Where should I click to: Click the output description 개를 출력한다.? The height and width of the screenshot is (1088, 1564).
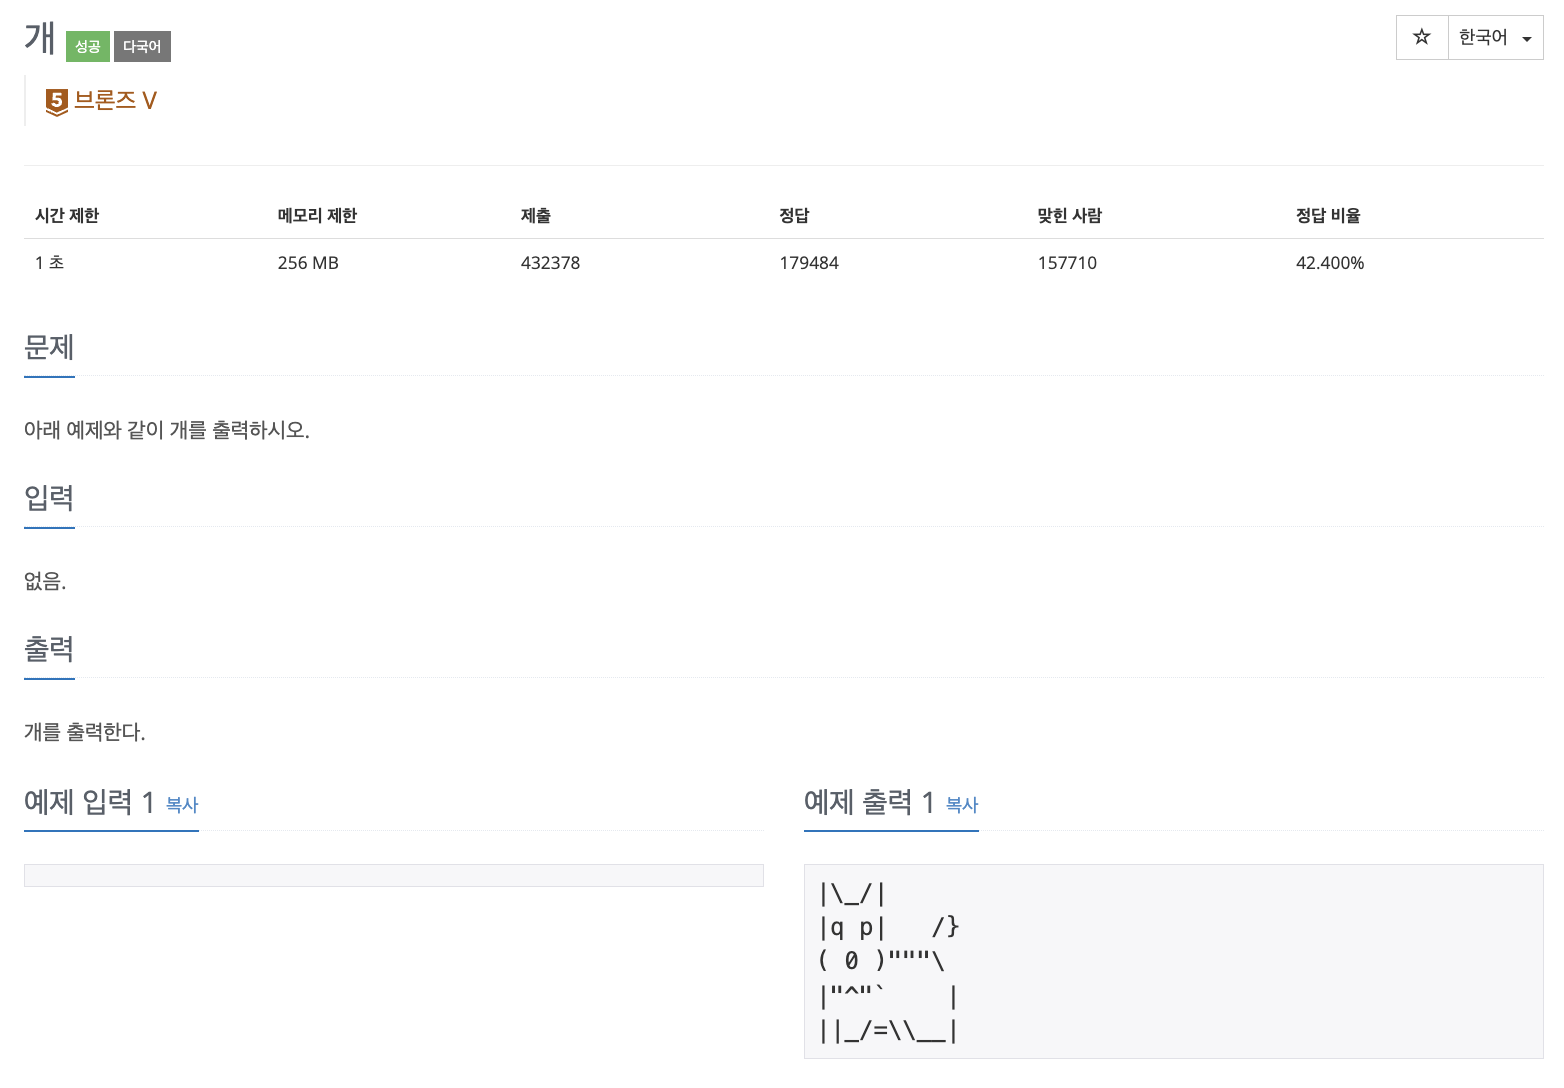tap(85, 732)
